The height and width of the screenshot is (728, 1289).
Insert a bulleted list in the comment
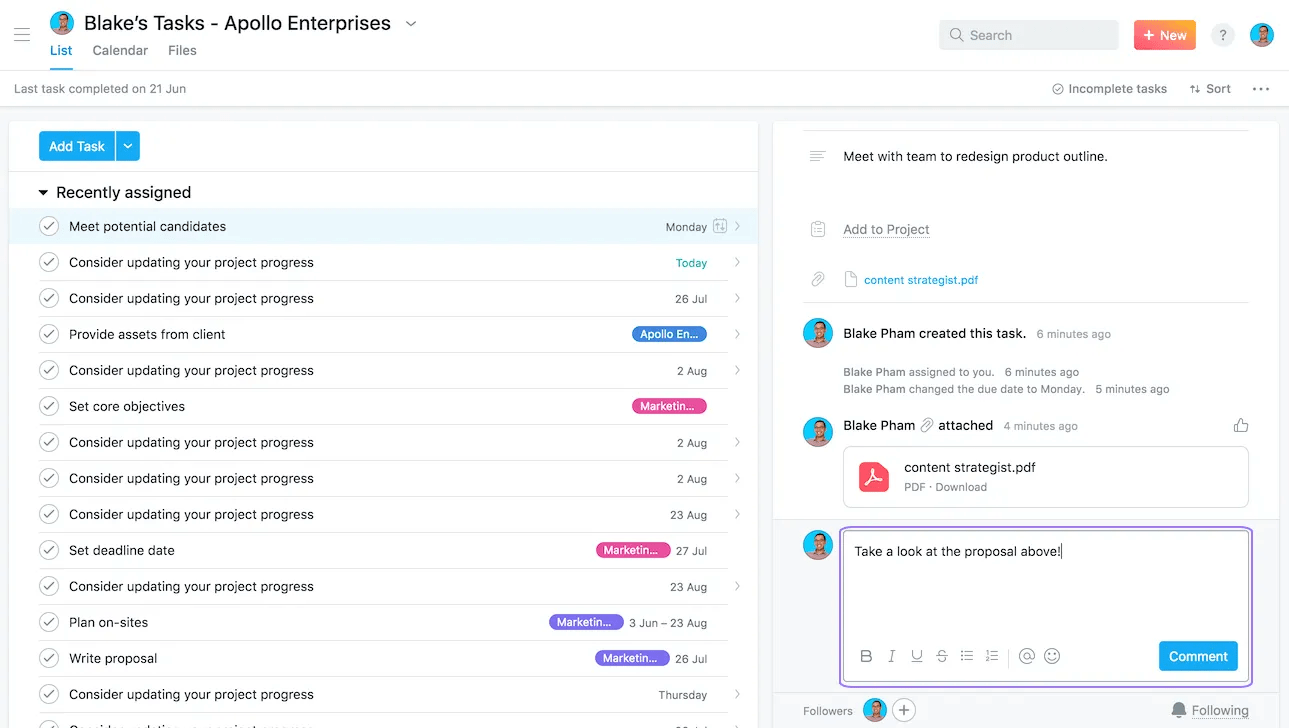(x=966, y=655)
